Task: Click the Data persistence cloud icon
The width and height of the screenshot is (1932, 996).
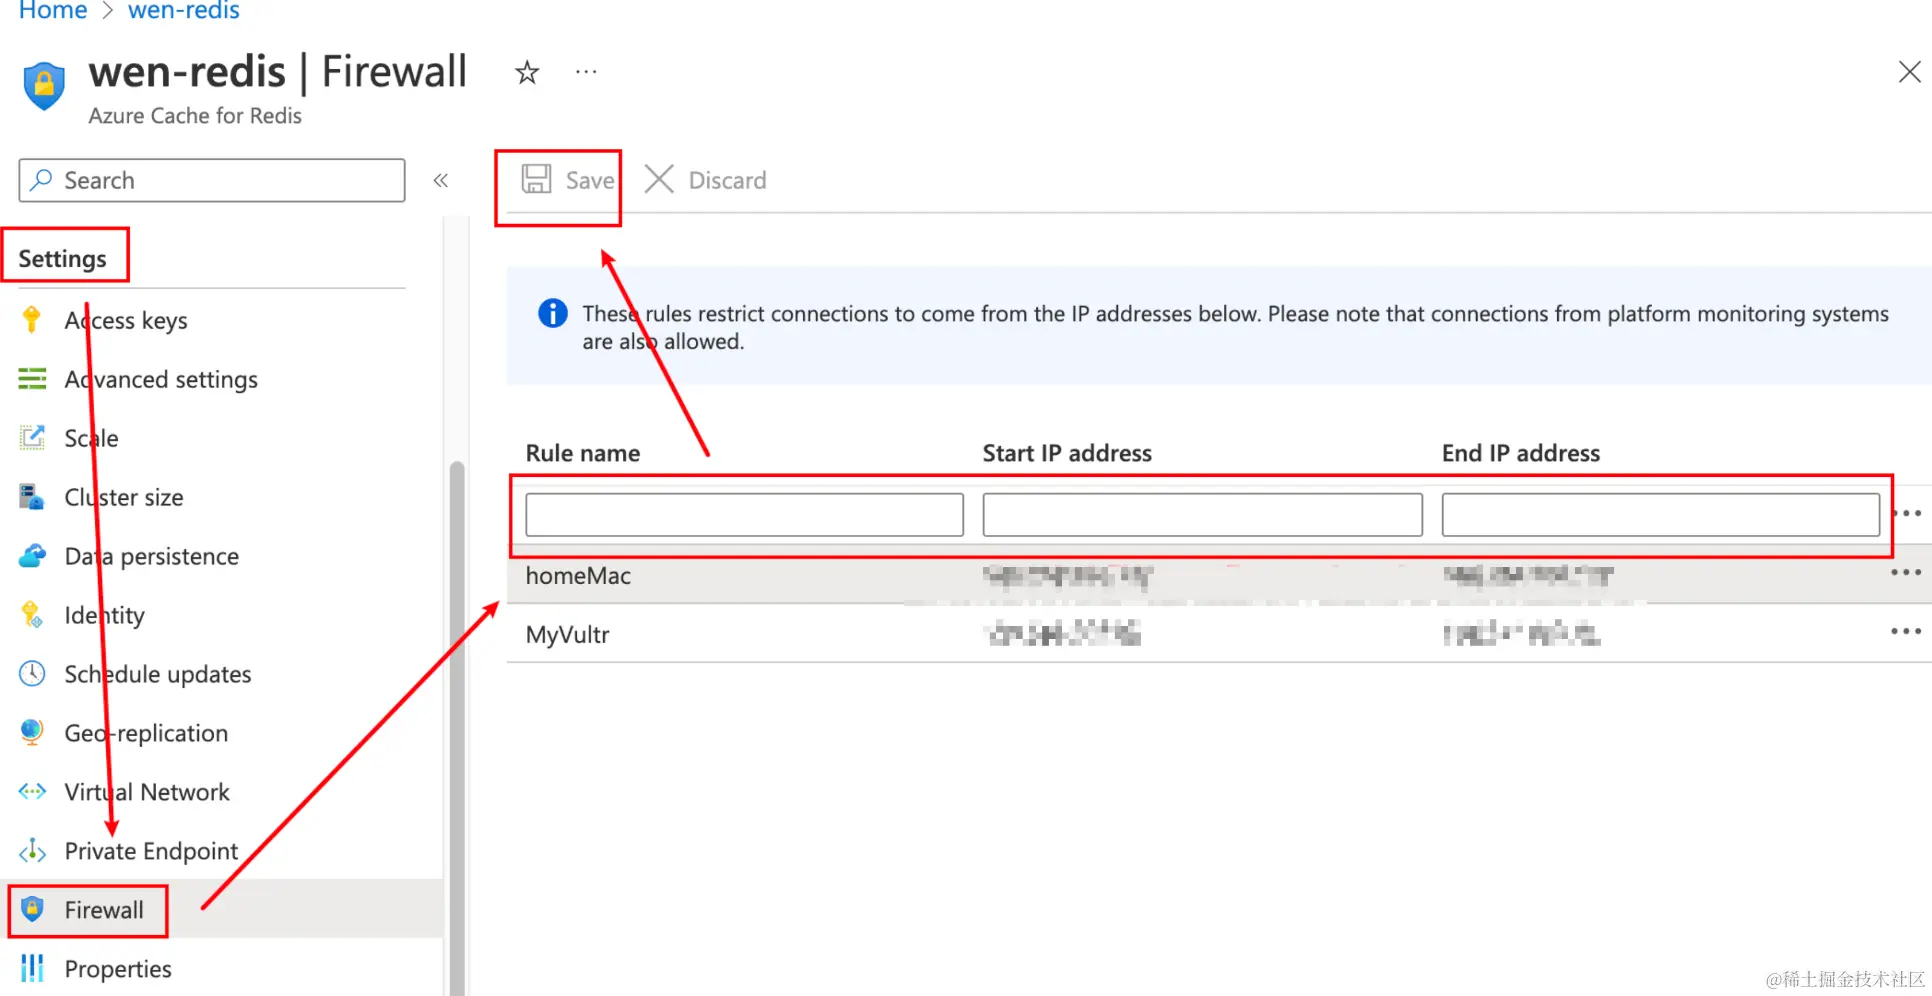Action: pos(32,556)
